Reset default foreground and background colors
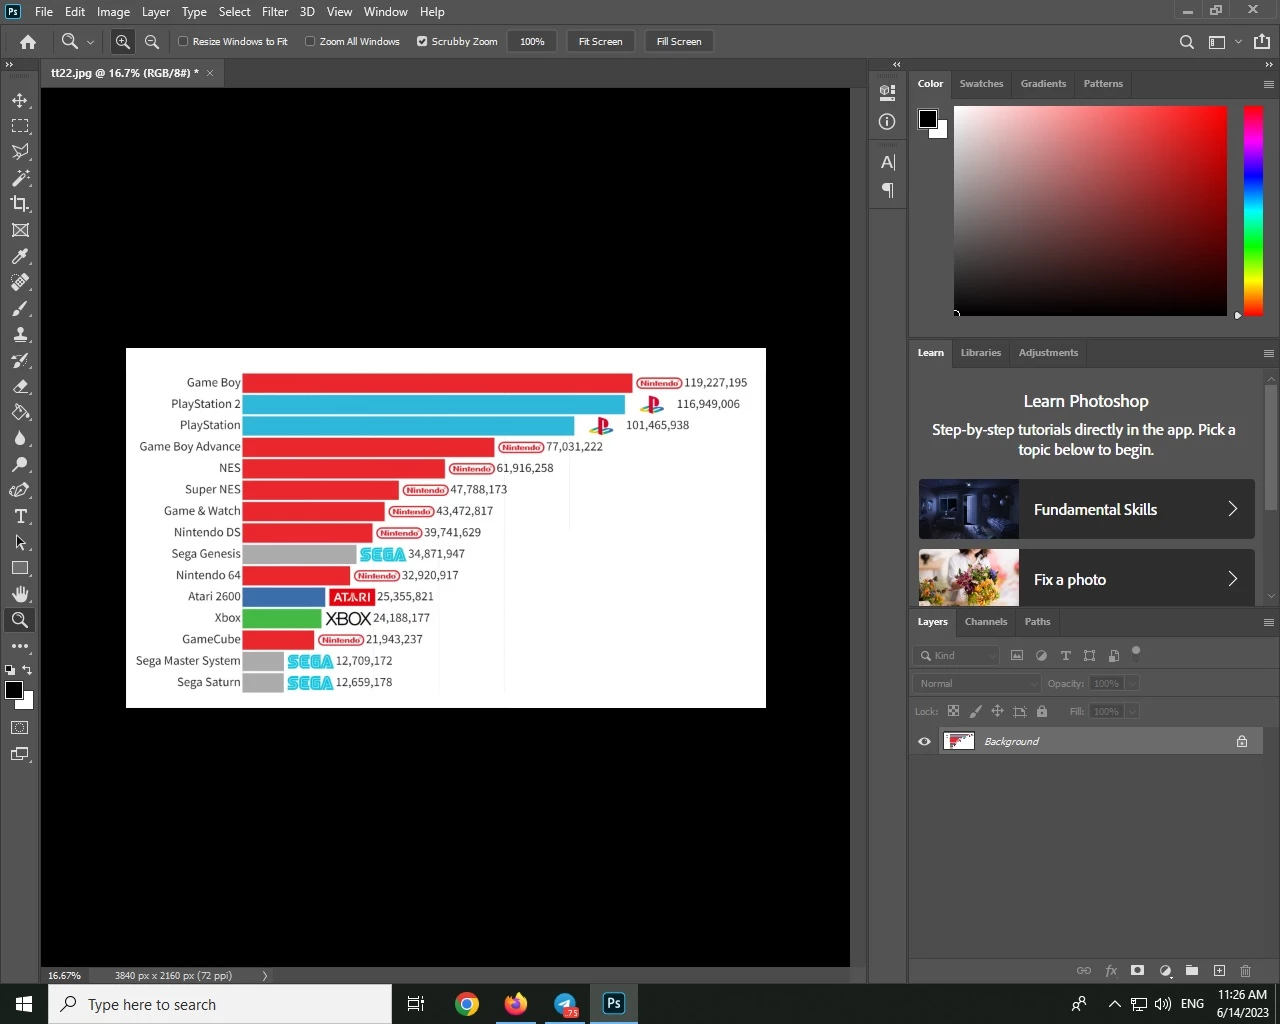Image resolution: width=1280 pixels, height=1024 pixels. (10, 670)
